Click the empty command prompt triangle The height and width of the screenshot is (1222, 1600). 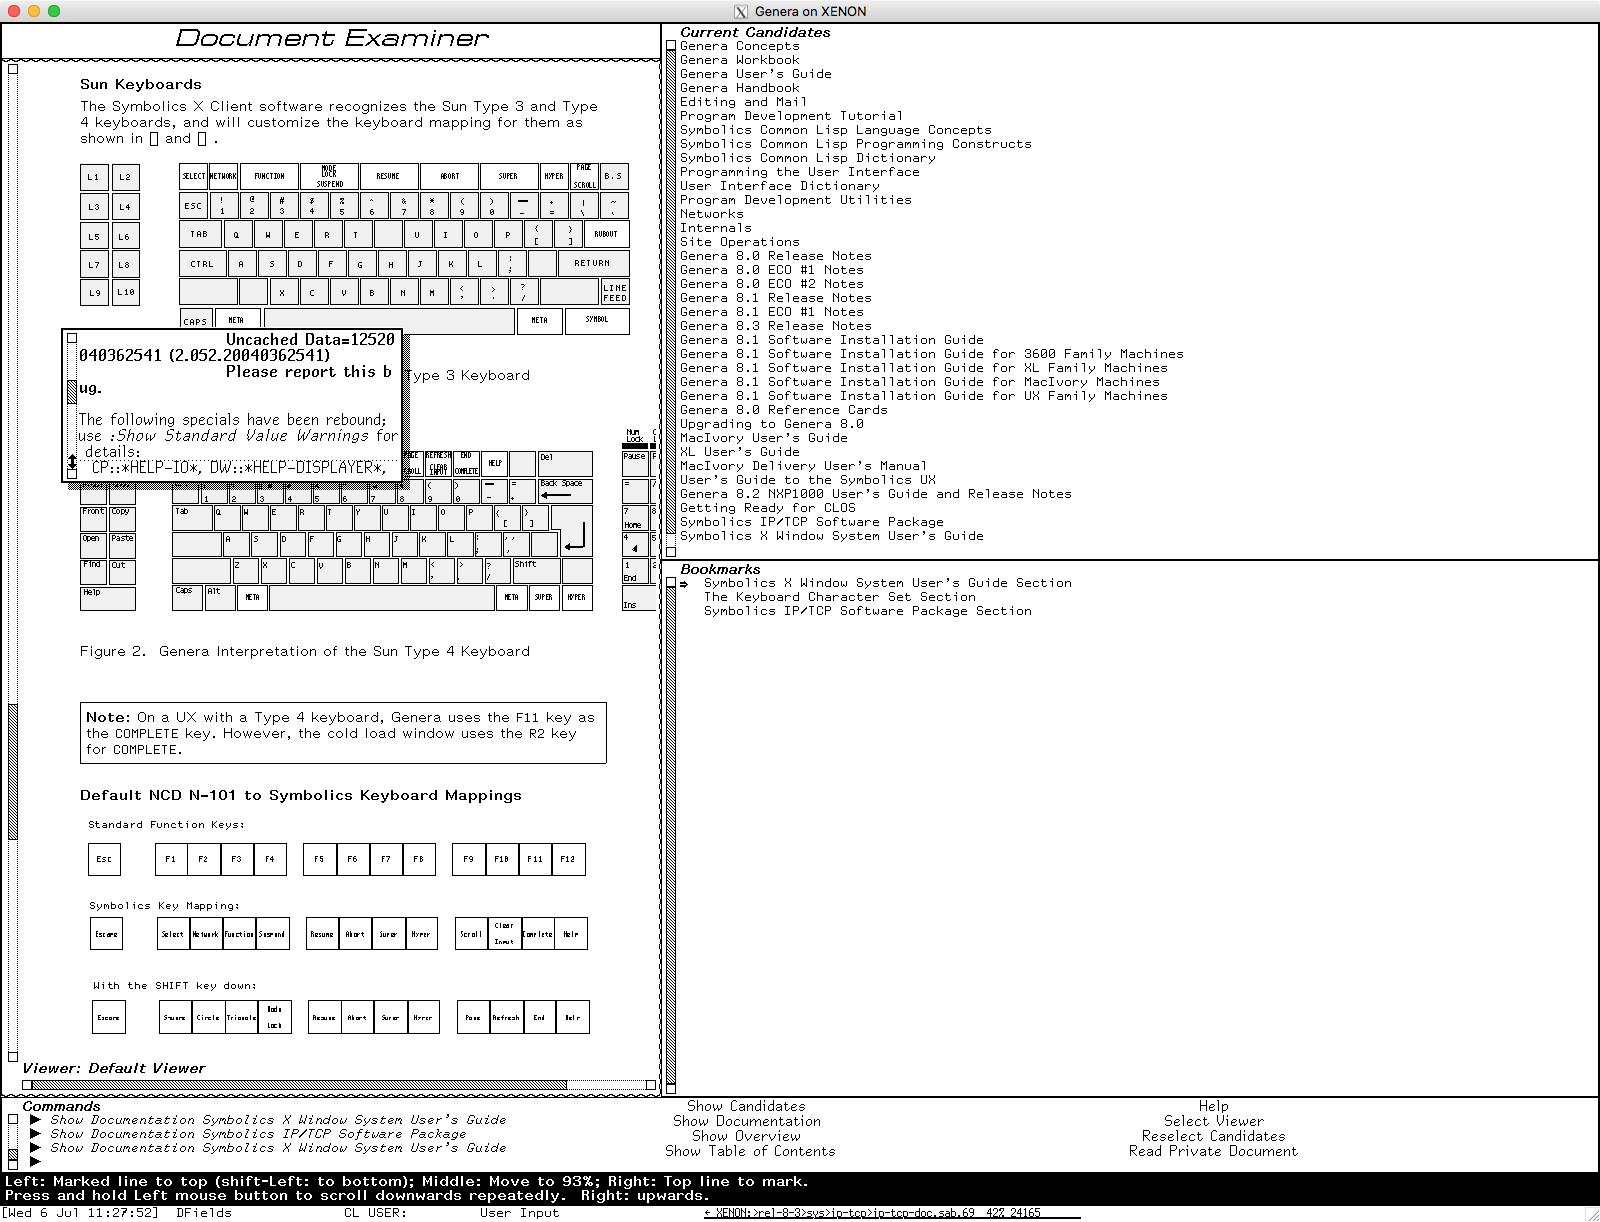point(36,1162)
